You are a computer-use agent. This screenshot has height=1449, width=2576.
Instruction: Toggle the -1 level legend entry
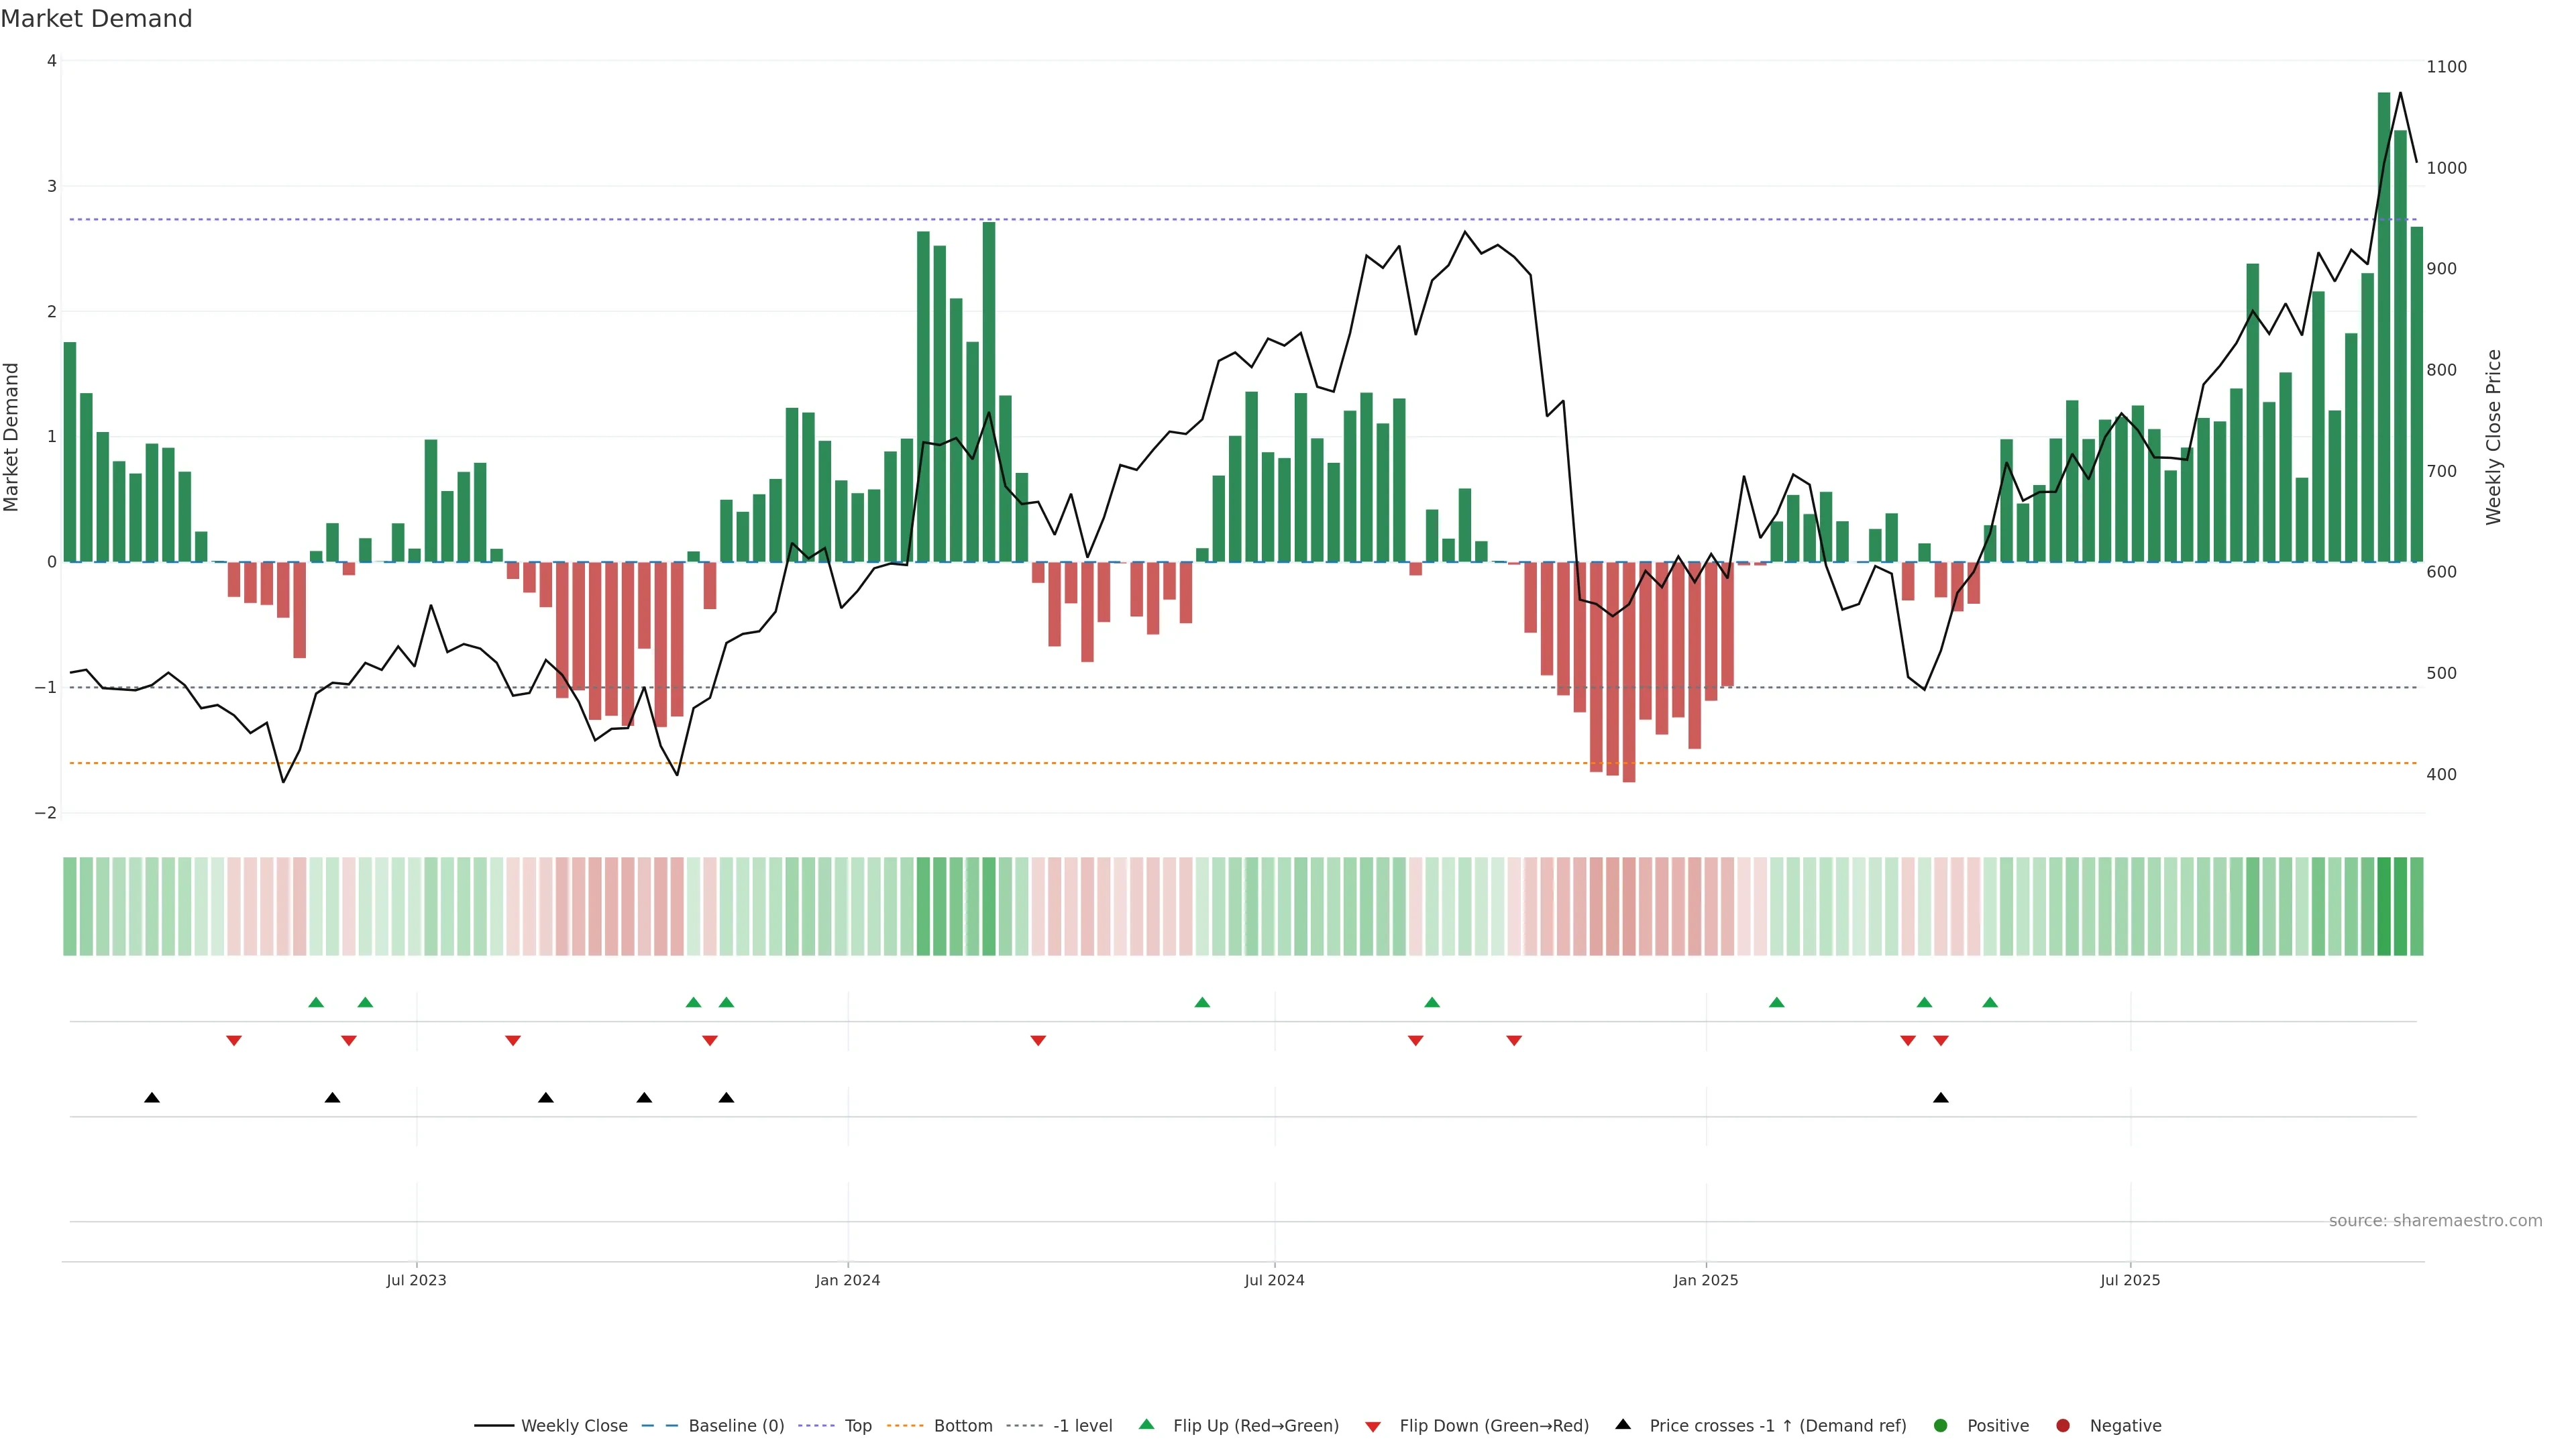point(1082,1425)
